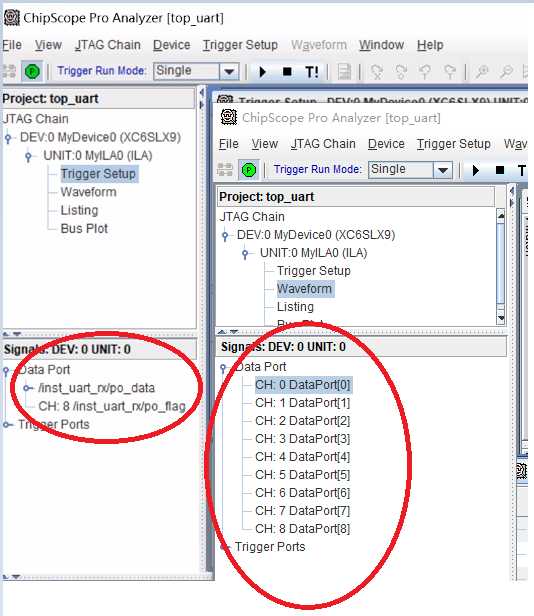Open Trigger Run Mode dropdown in front window

(443, 170)
